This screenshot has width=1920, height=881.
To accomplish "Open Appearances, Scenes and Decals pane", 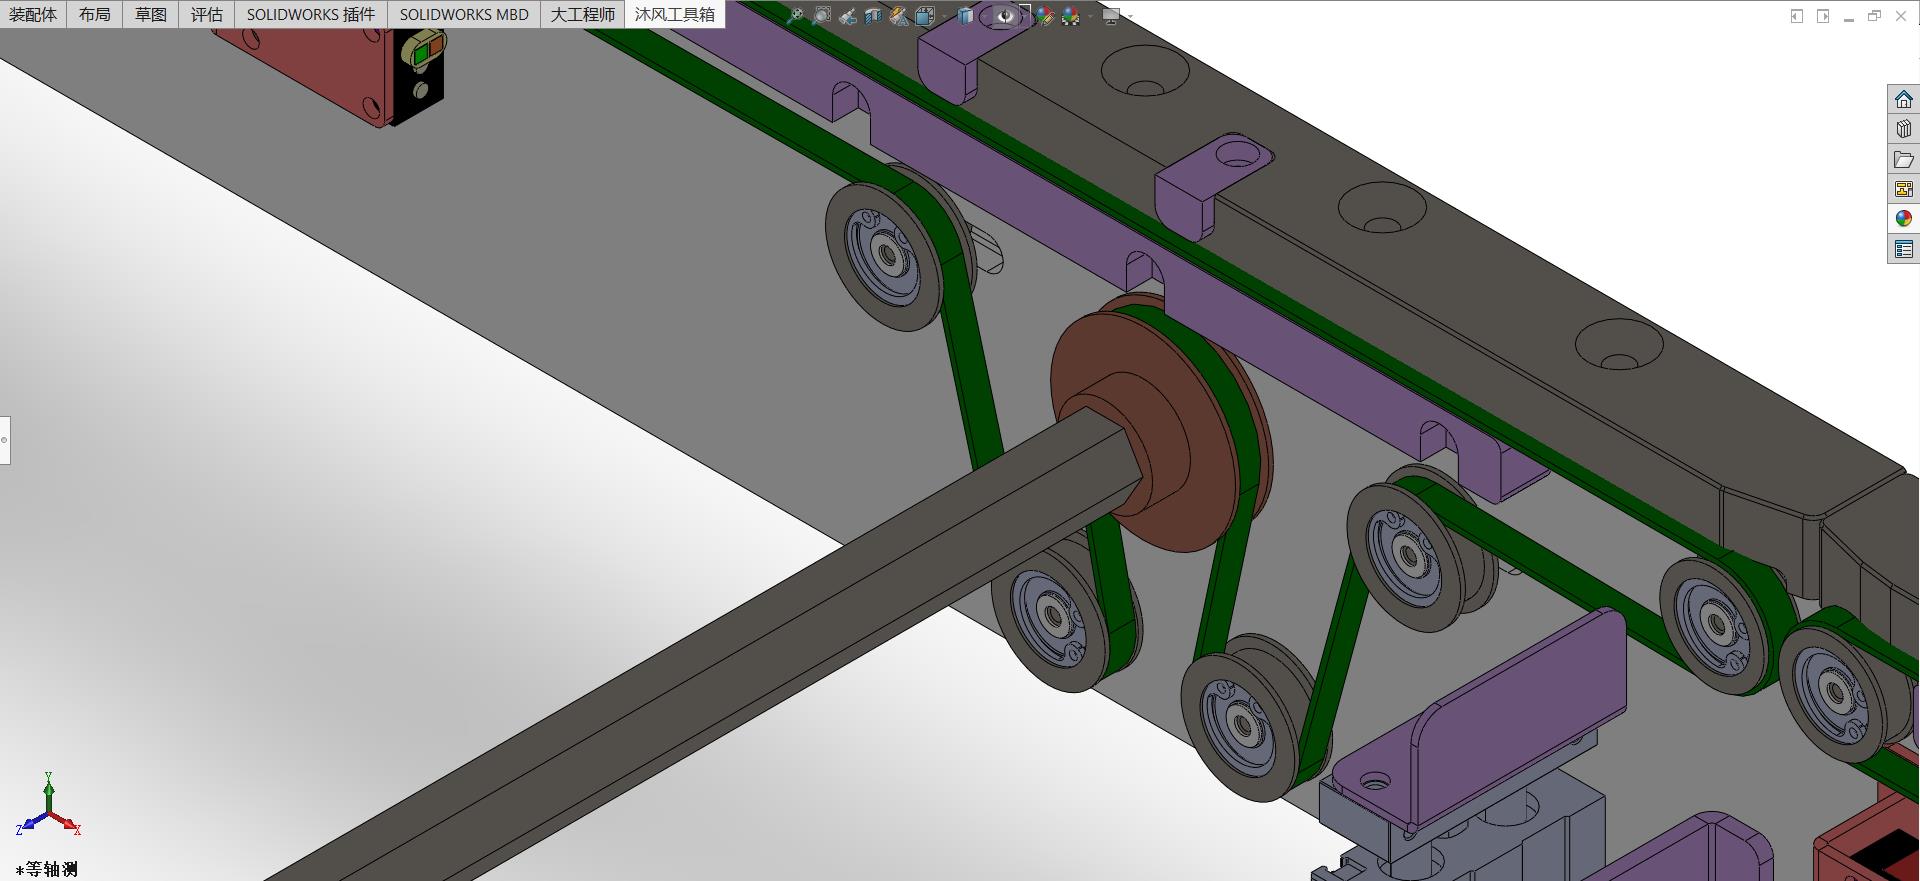I will click(x=1903, y=219).
